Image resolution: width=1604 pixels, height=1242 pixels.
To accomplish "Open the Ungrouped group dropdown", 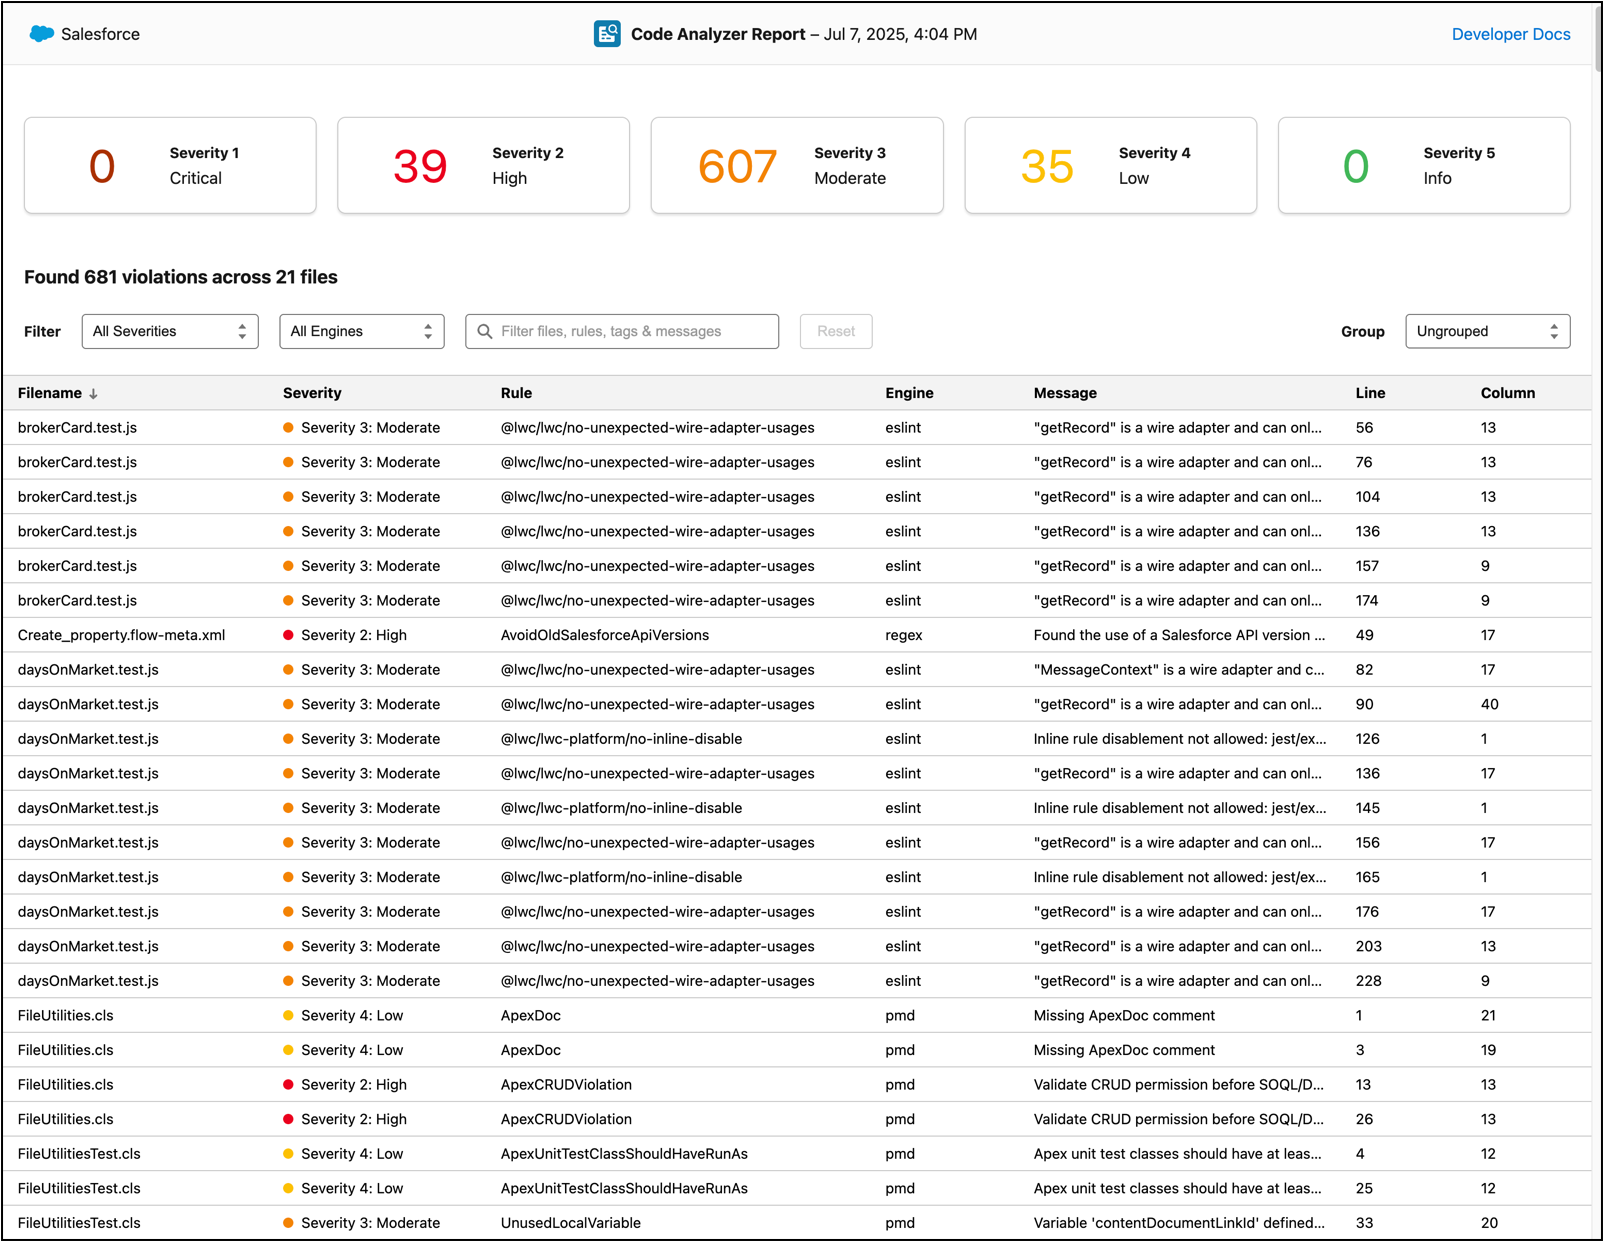I will tap(1488, 331).
